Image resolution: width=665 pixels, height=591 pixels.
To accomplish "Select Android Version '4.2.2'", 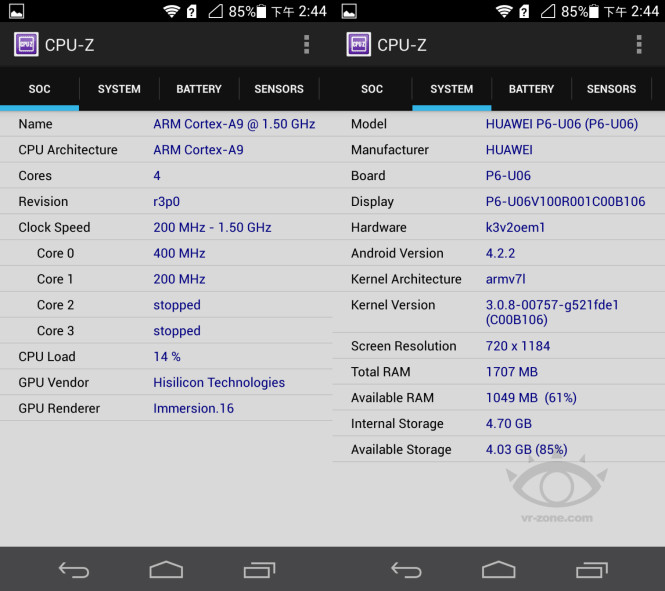I will click(x=500, y=254).
